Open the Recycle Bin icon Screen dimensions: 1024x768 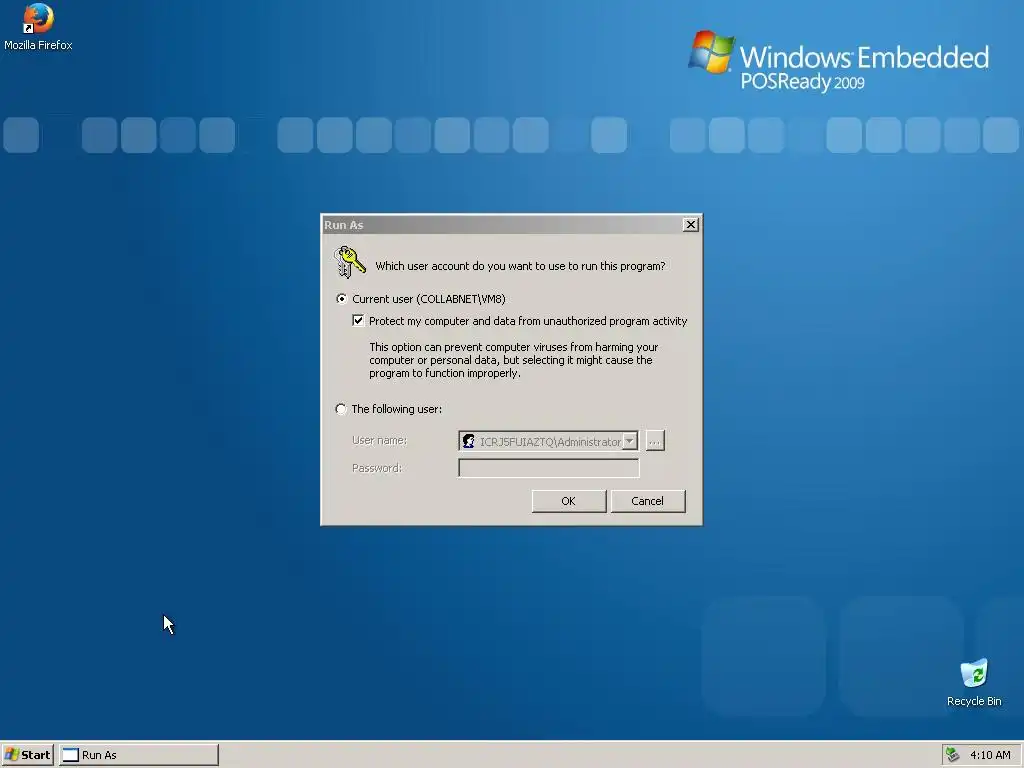974,683
